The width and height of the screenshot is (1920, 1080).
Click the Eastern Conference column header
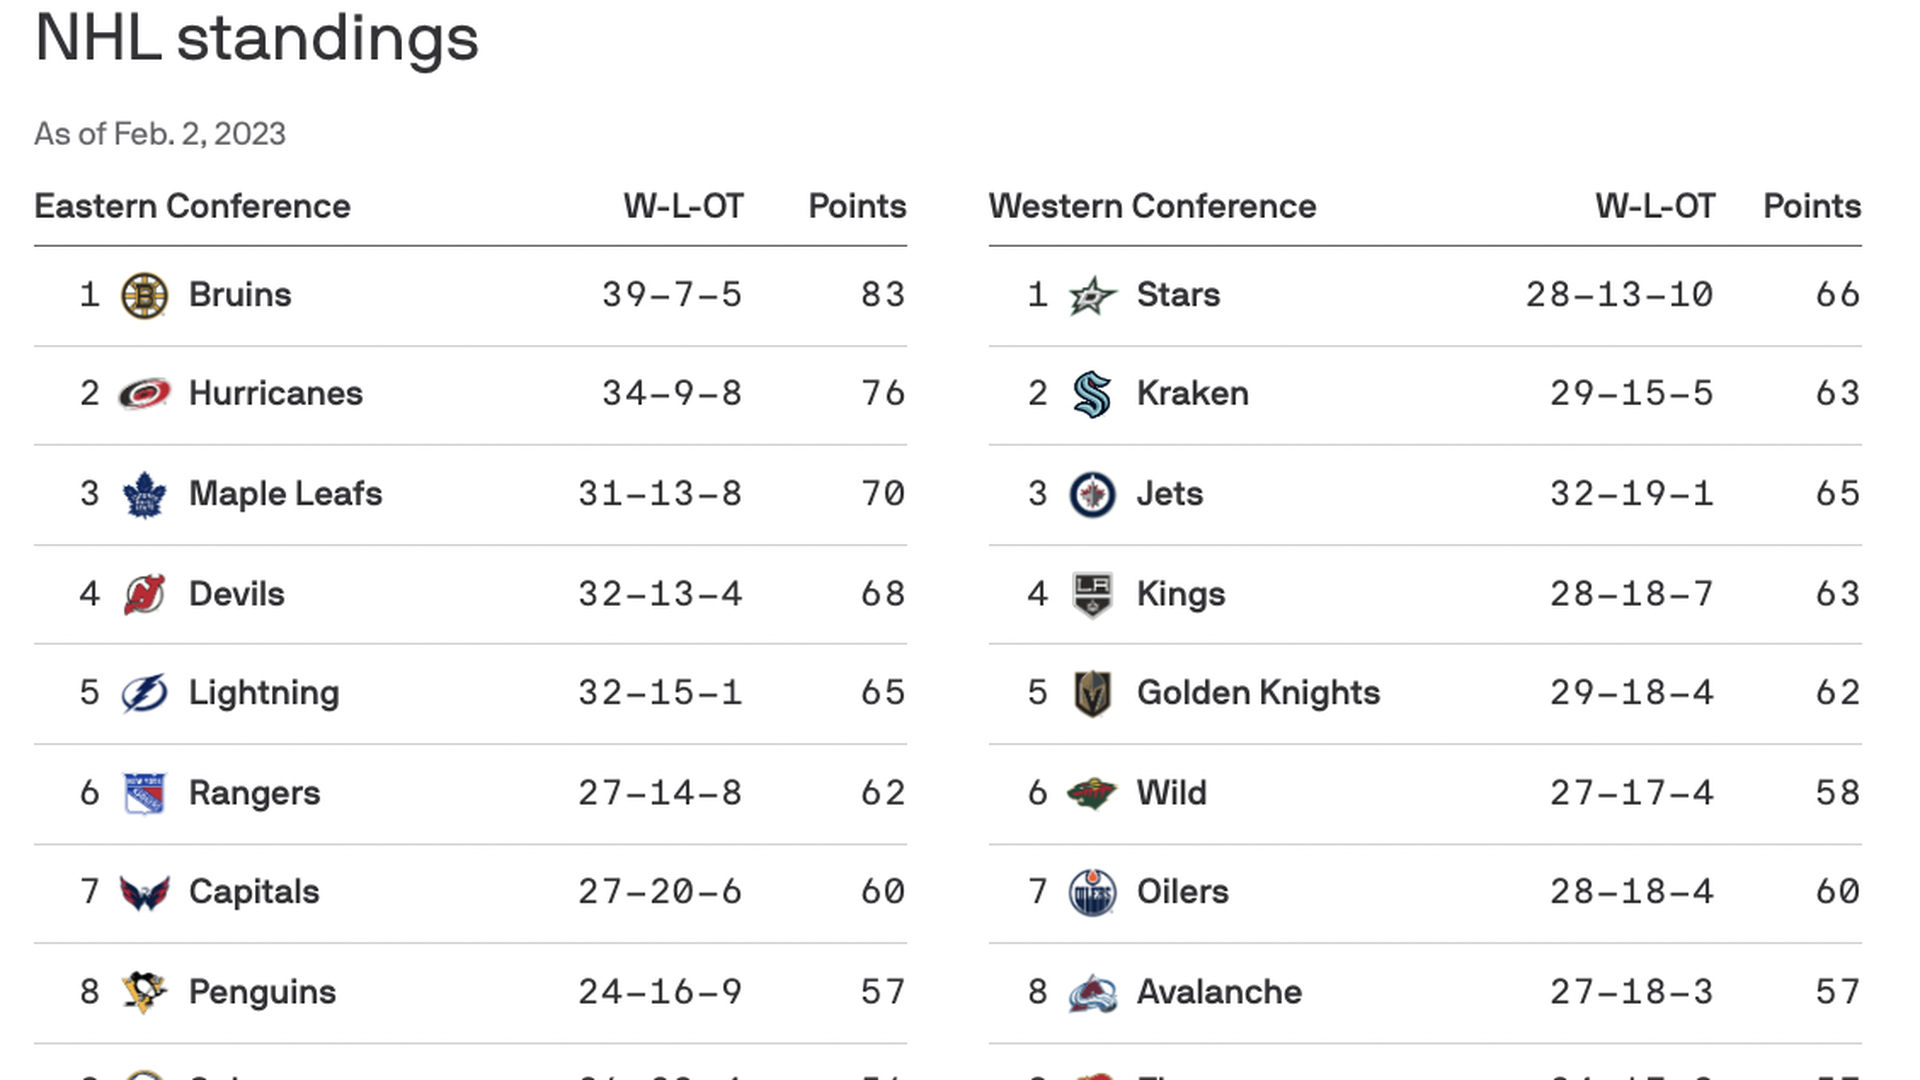click(x=192, y=206)
